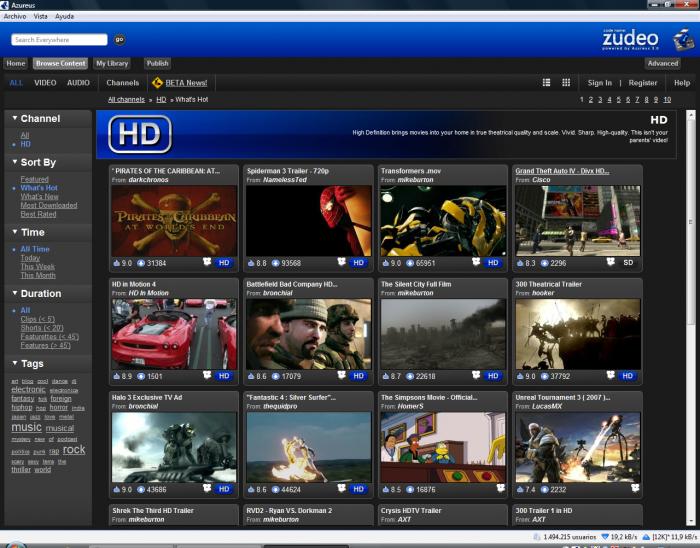Filter time to This Week

[38, 266]
